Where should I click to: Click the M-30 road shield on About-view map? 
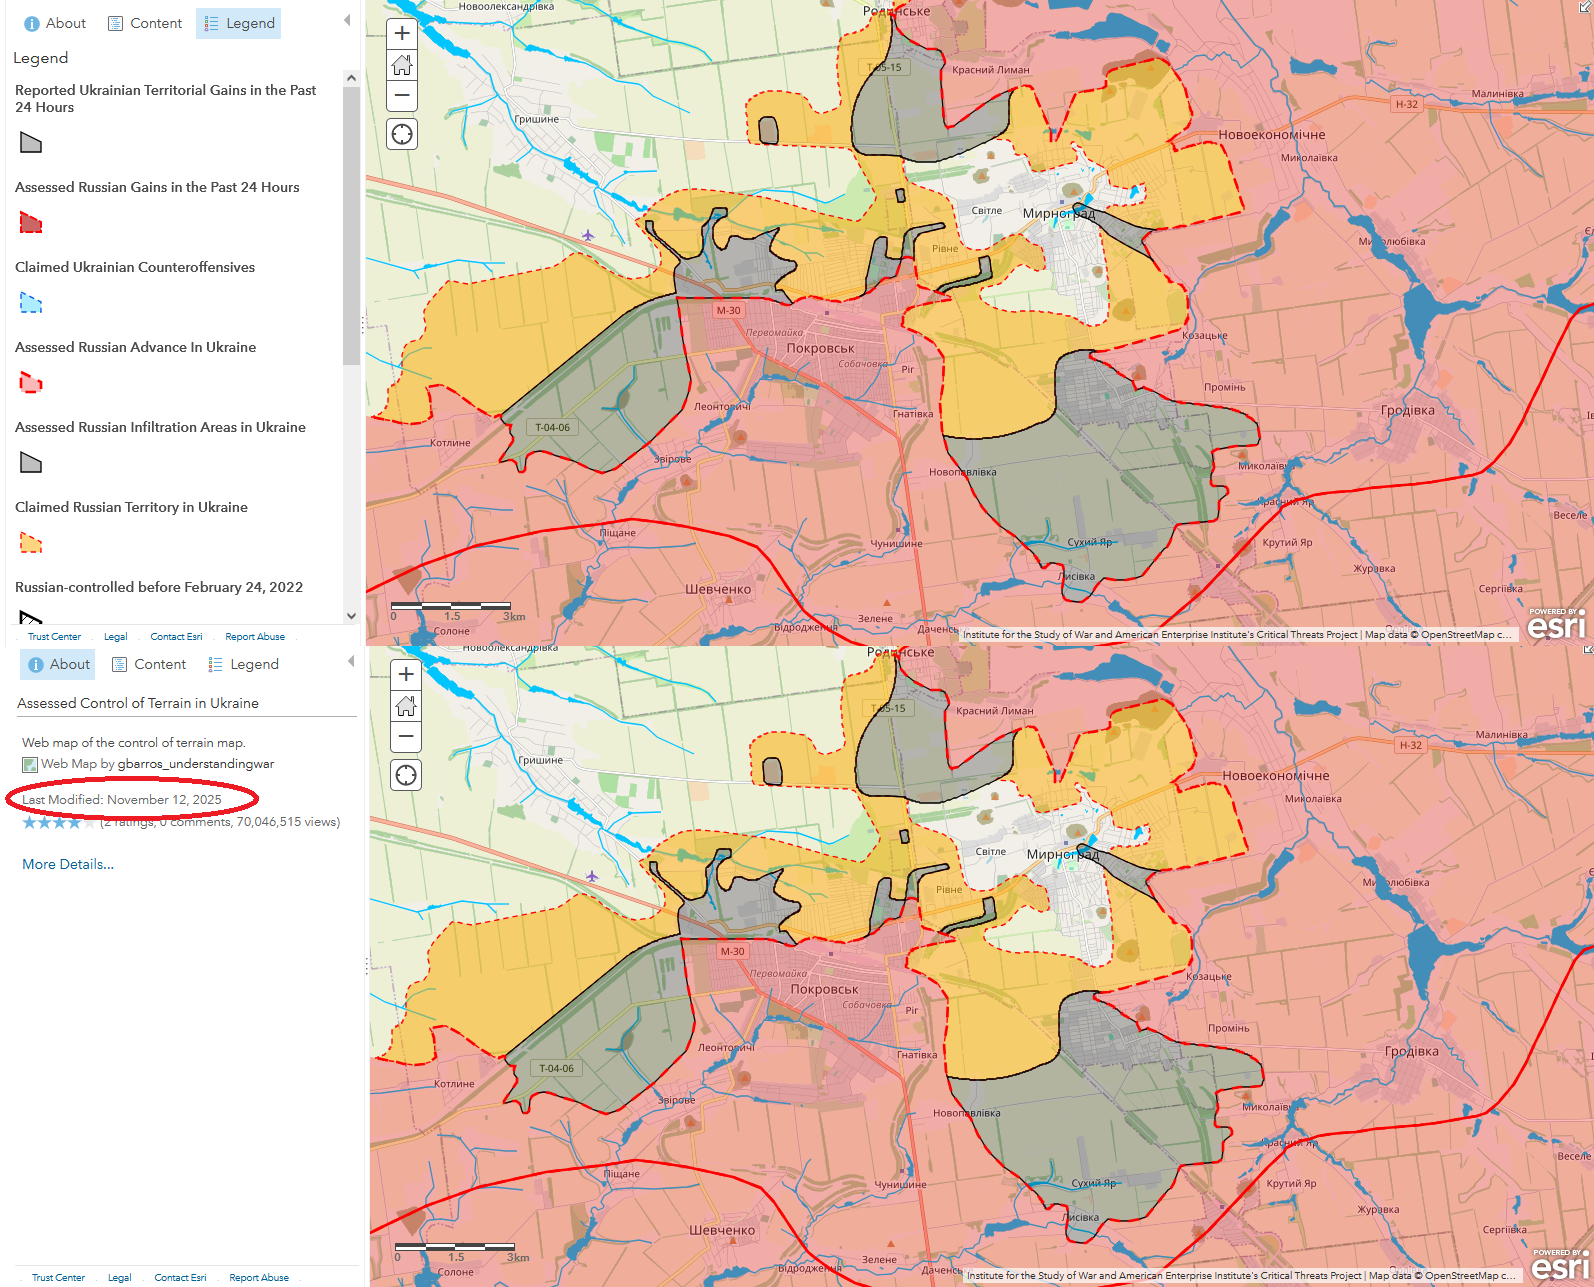(x=733, y=951)
